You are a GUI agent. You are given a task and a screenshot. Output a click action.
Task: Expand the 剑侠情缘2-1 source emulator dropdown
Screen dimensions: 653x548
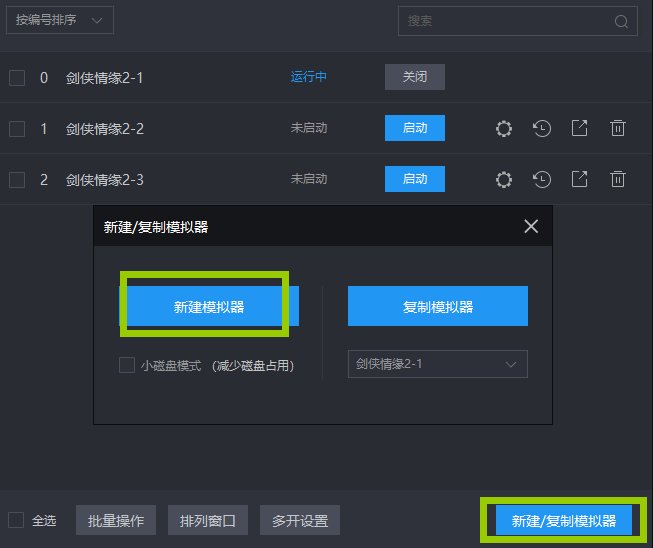(438, 364)
